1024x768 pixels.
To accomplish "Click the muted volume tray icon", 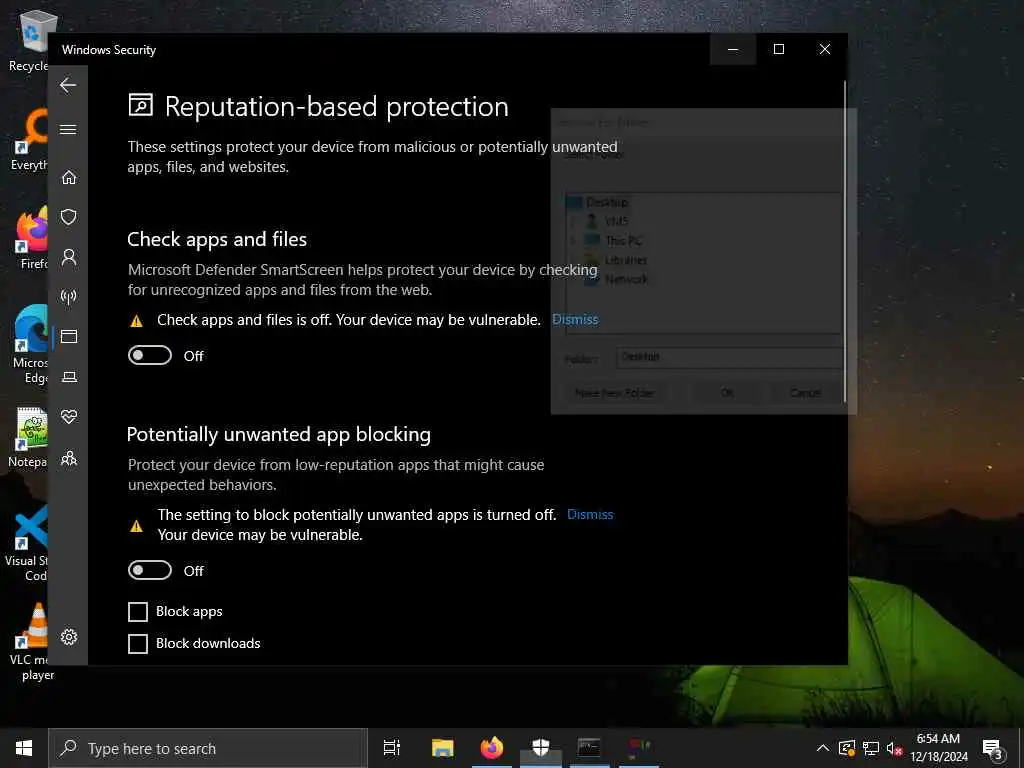I will point(894,748).
